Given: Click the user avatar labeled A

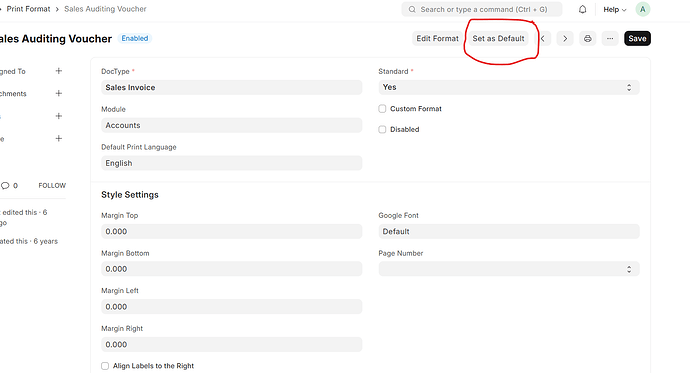Looking at the screenshot, I should point(643,9).
